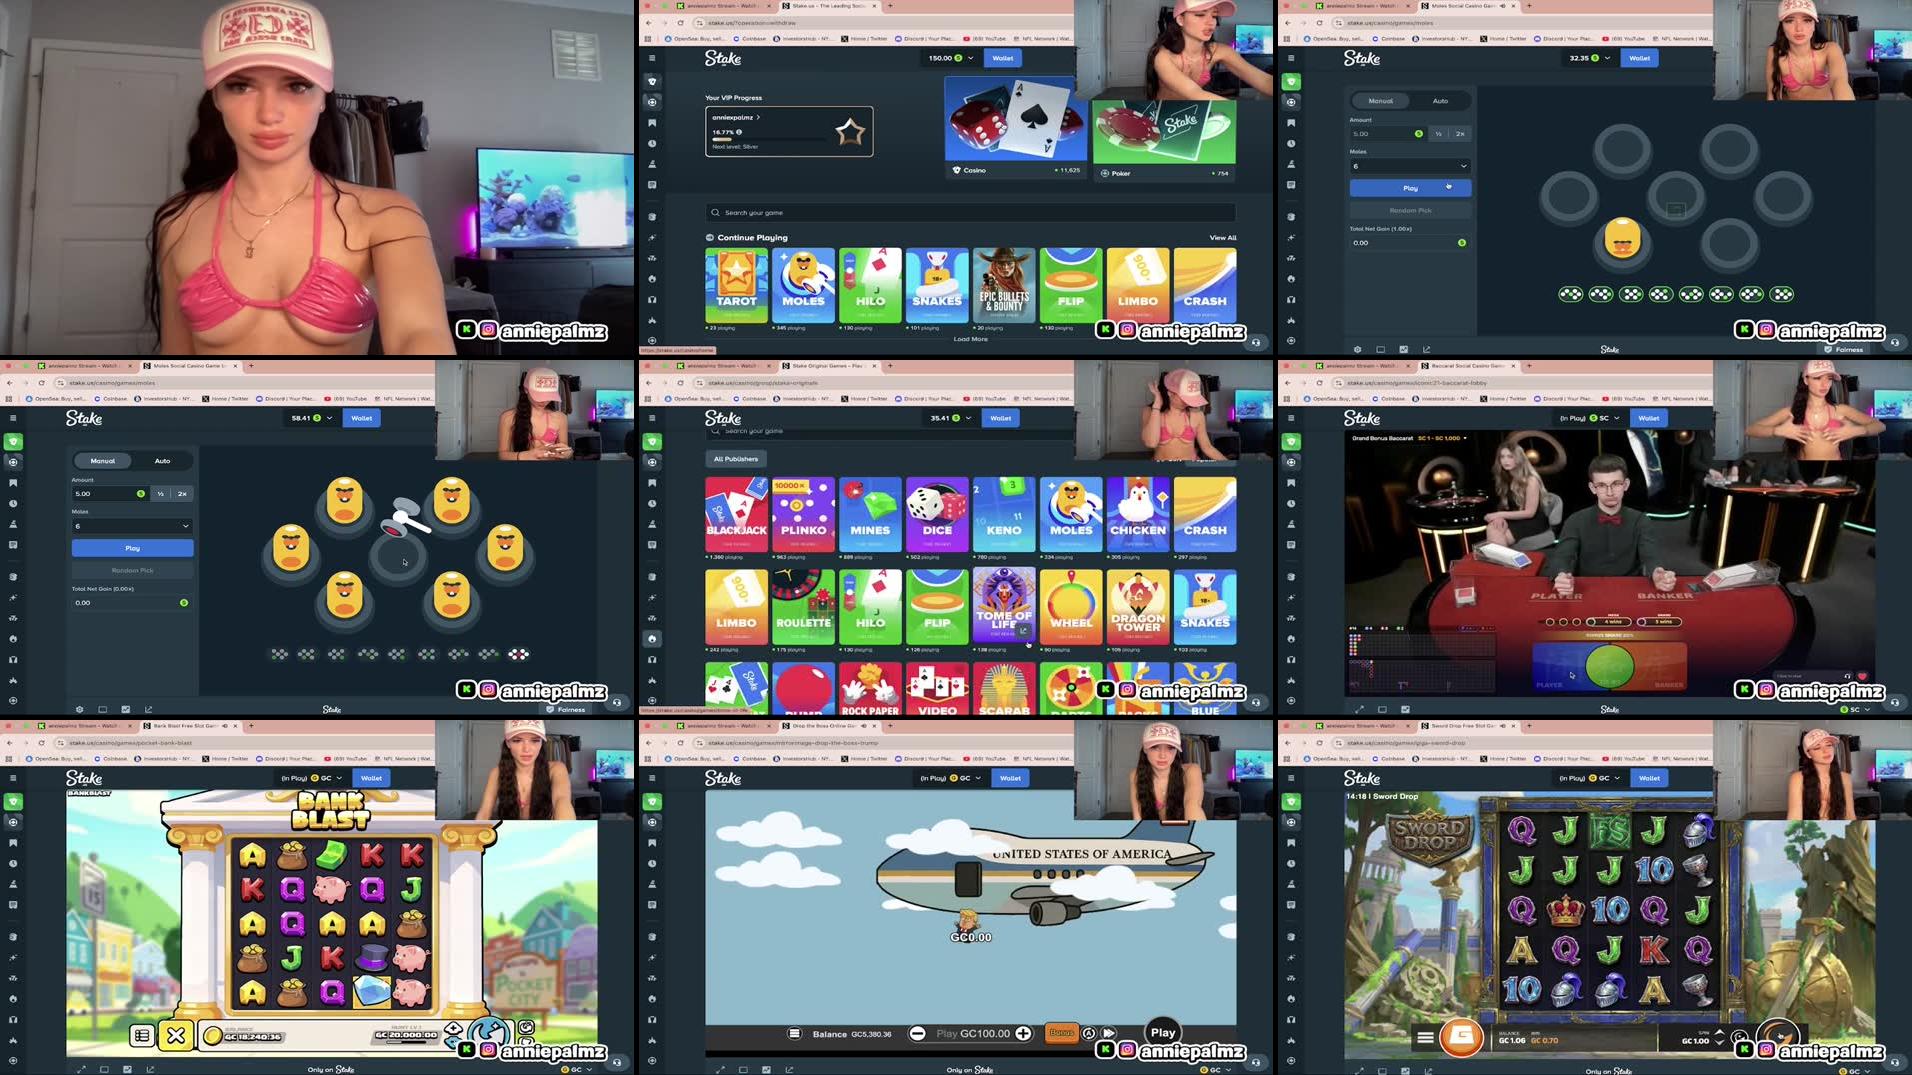Screen dimensions: 1912x1075
Task: Click settings gear below 32.35 balance Moles game
Action: [1357, 349]
